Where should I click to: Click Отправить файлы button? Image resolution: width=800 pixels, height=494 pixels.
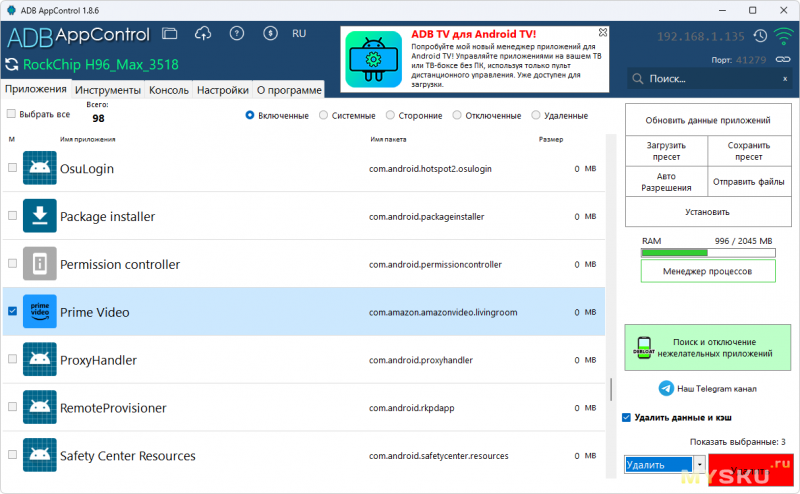point(749,182)
